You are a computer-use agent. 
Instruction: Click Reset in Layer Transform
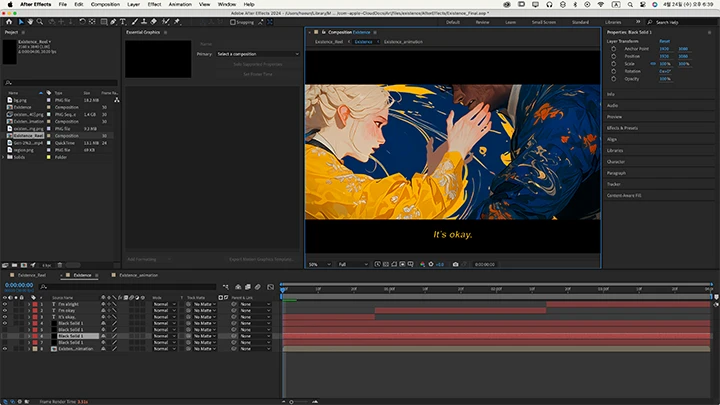pyautogui.click(x=664, y=41)
